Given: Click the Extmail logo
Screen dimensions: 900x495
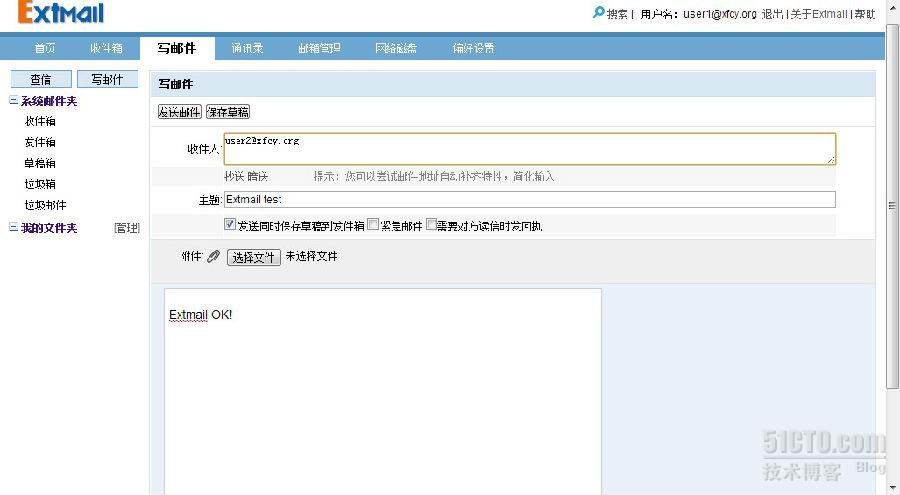Looking at the screenshot, I should pyautogui.click(x=61, y=12).
